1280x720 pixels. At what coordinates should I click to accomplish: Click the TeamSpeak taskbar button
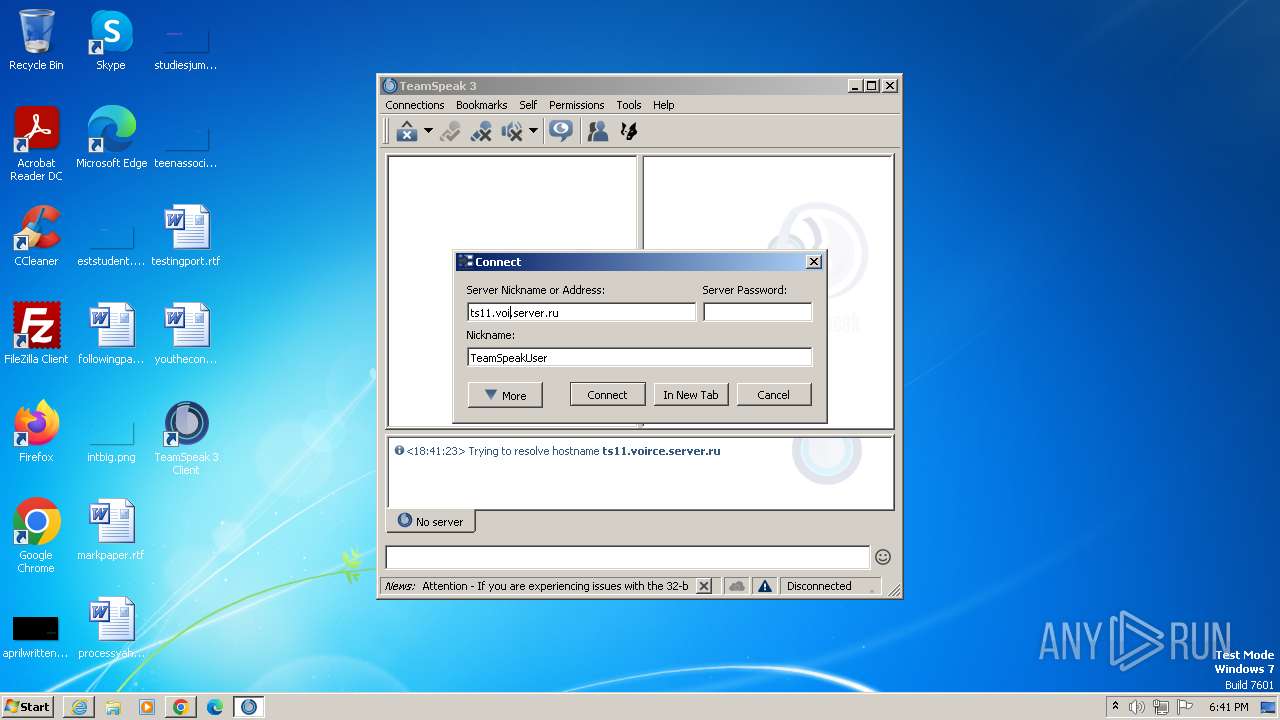click(249, 707)
